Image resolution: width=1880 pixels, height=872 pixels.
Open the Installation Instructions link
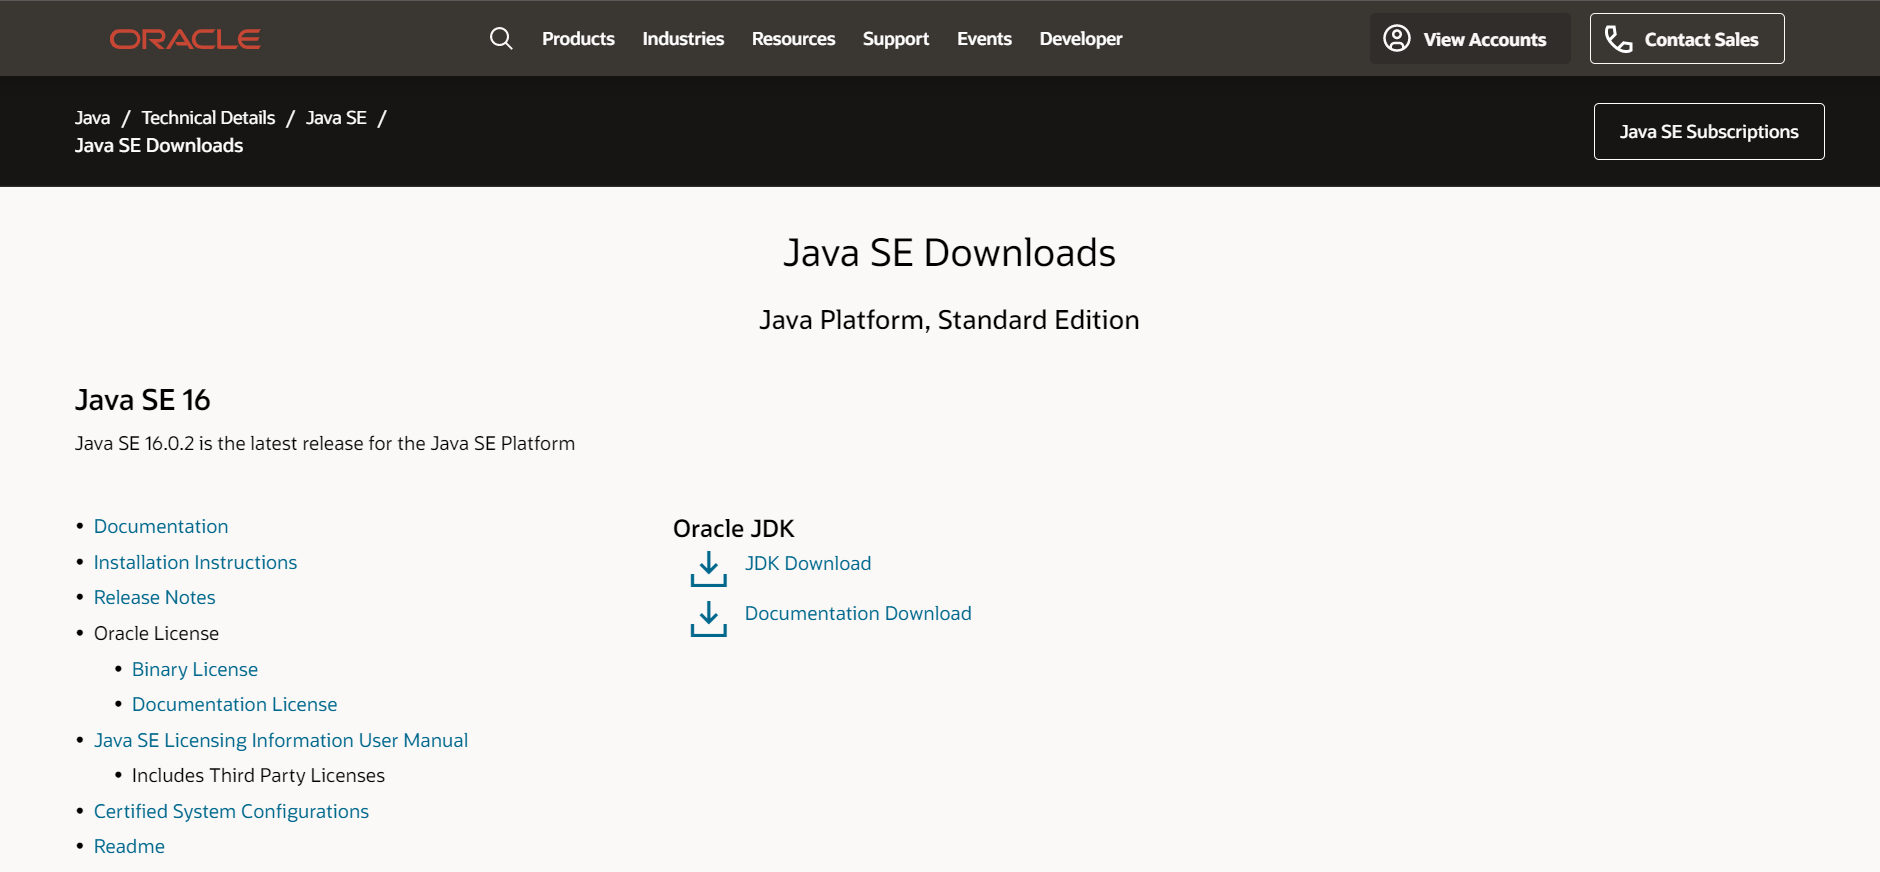coord(195,562)
